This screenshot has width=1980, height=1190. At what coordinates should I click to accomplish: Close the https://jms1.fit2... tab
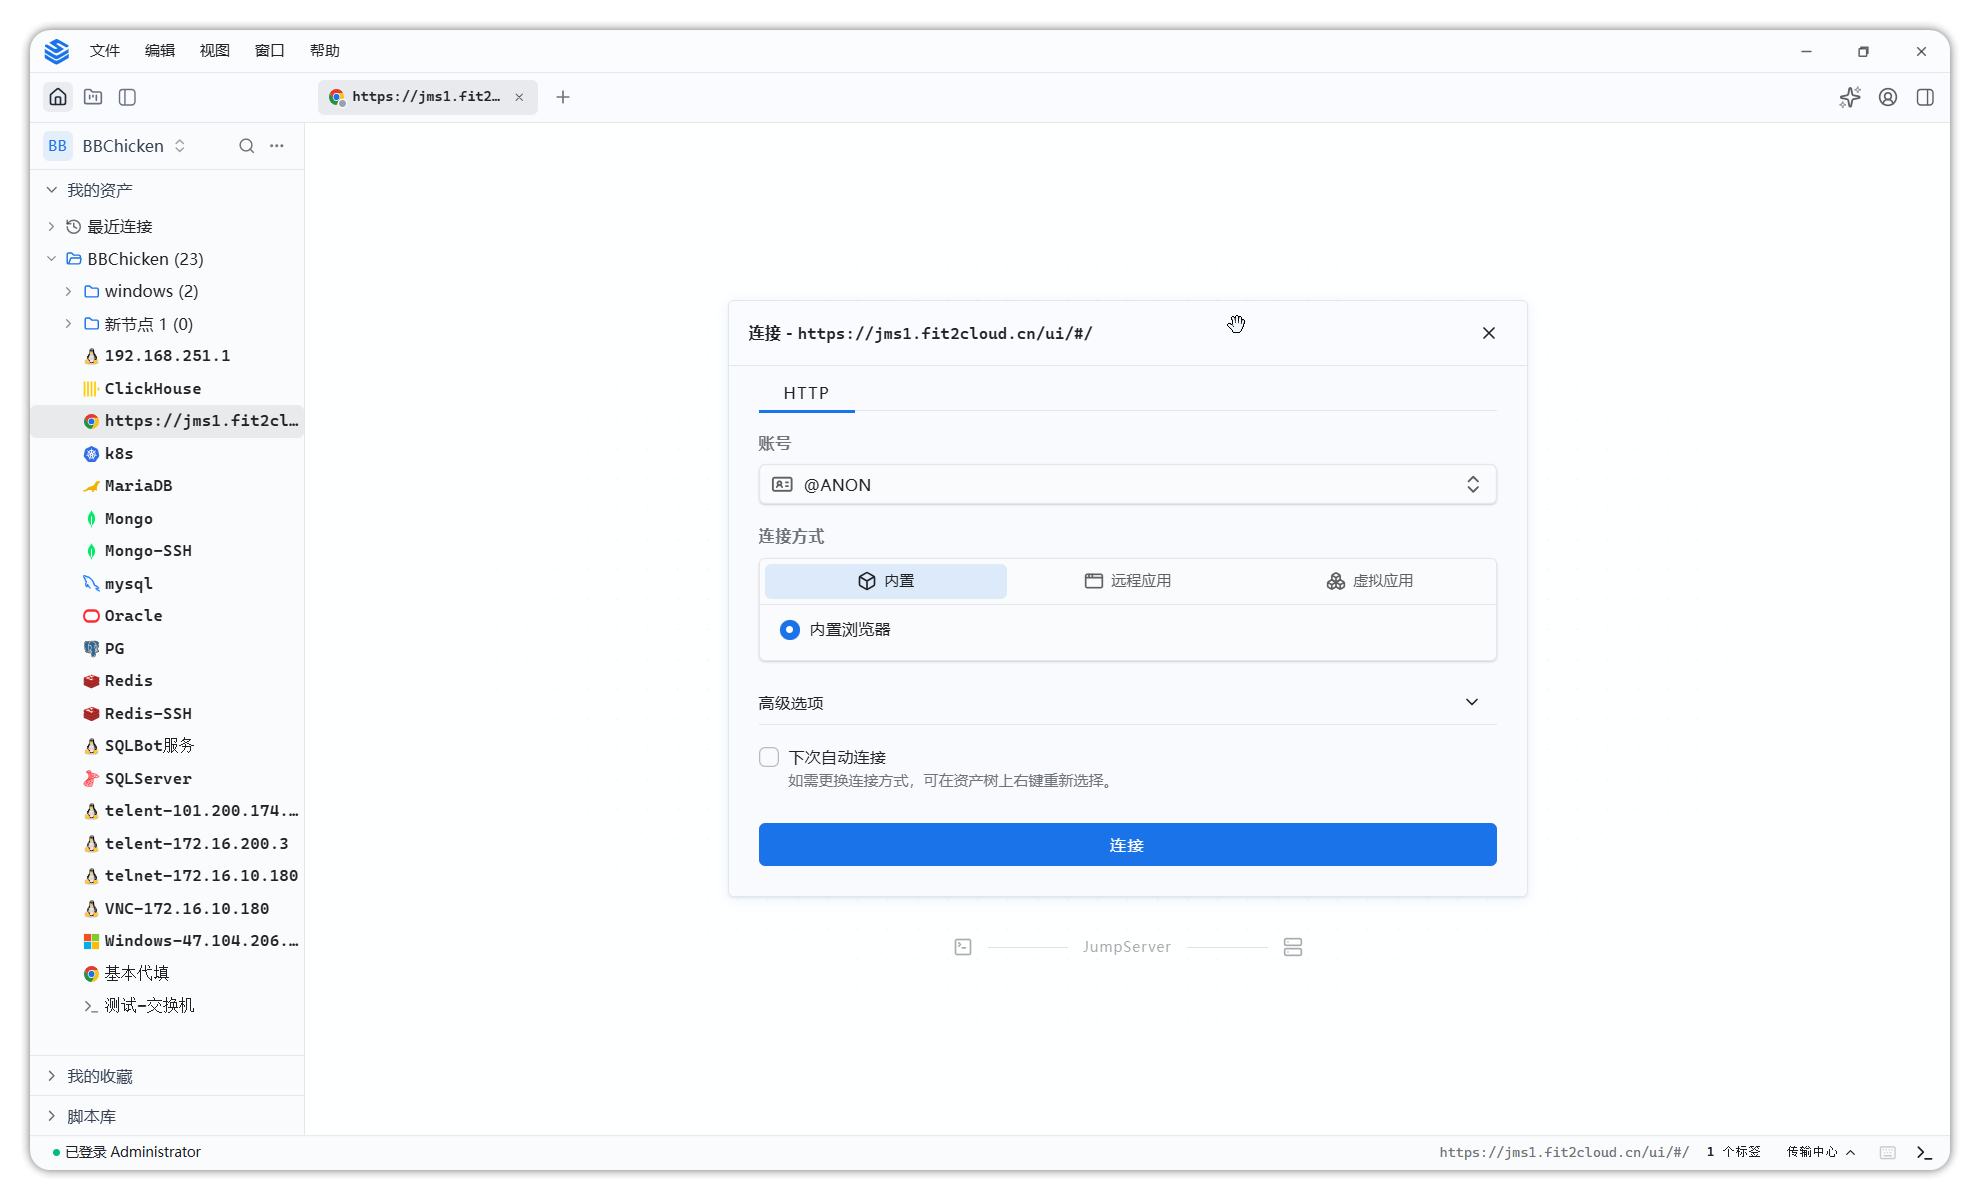[519, 97]
